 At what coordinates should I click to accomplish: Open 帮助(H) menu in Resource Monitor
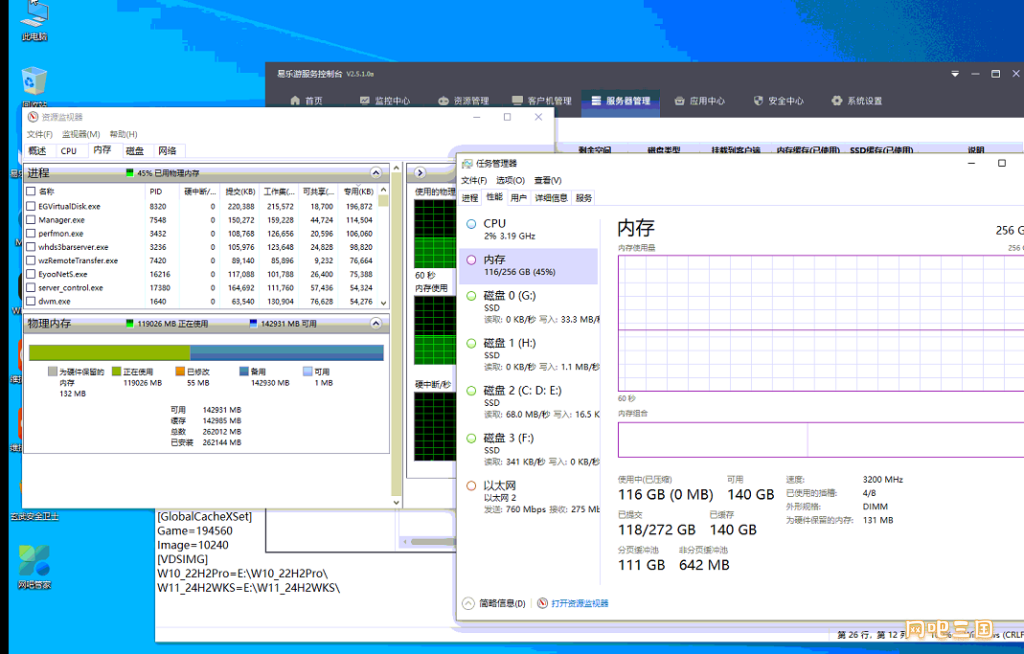[123, 134]
